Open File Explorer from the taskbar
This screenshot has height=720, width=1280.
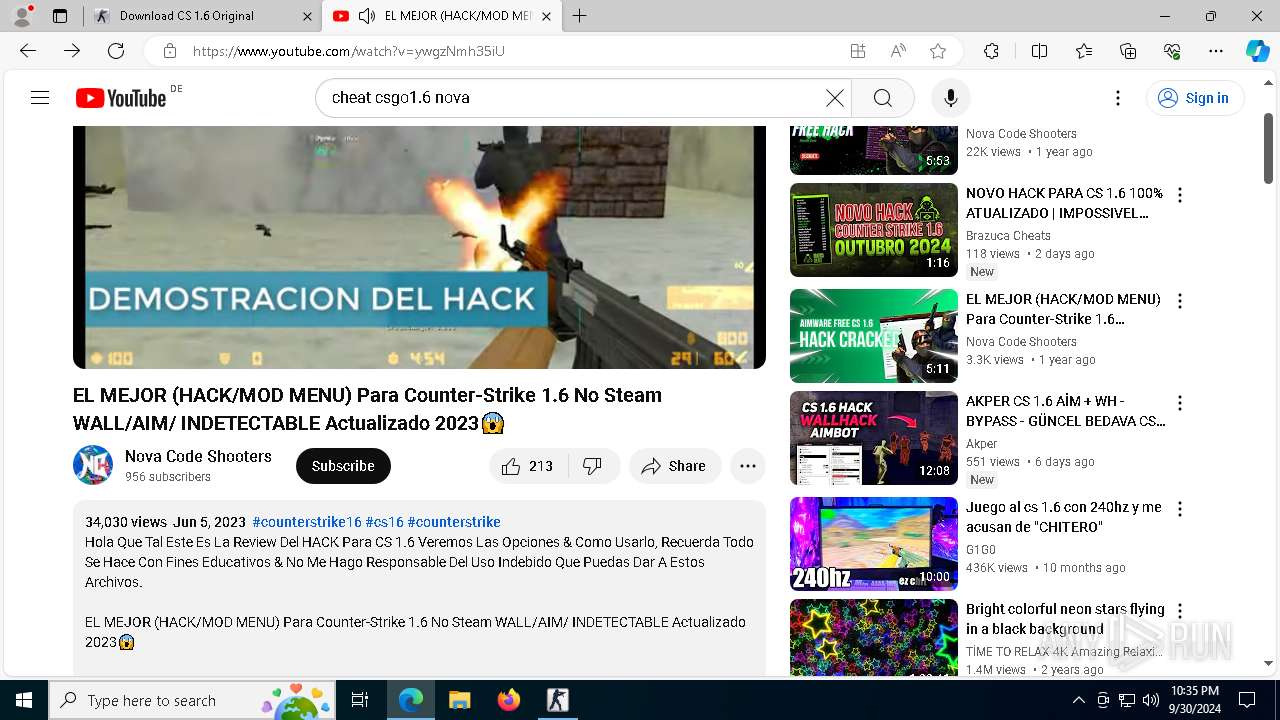(459, 700)
